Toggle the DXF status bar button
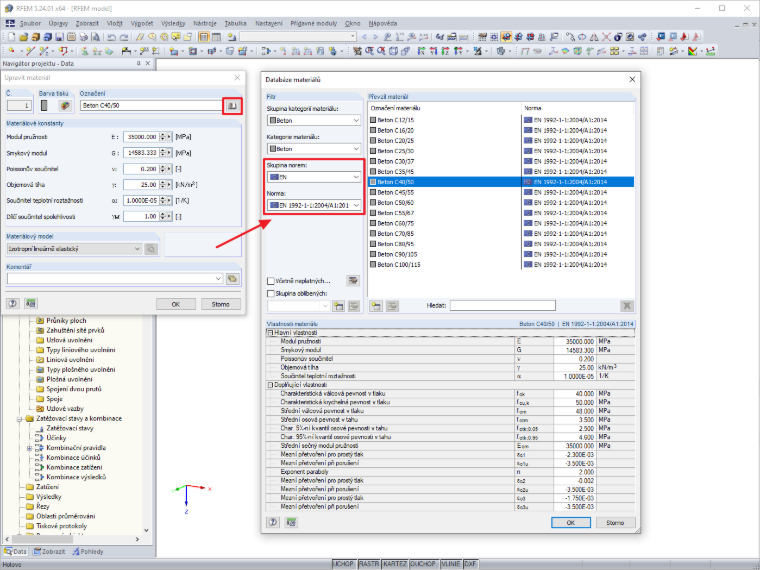Screen dimensions: 760x570 click(470, 564)
